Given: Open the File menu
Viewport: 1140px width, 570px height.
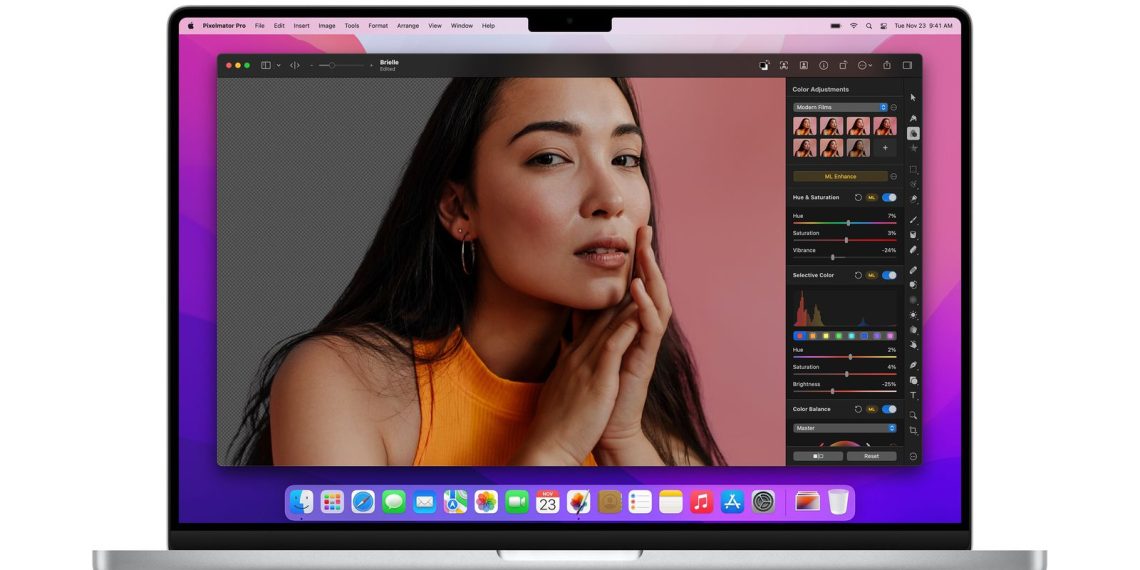Looking at the screenshot, I should coord(260,25).
